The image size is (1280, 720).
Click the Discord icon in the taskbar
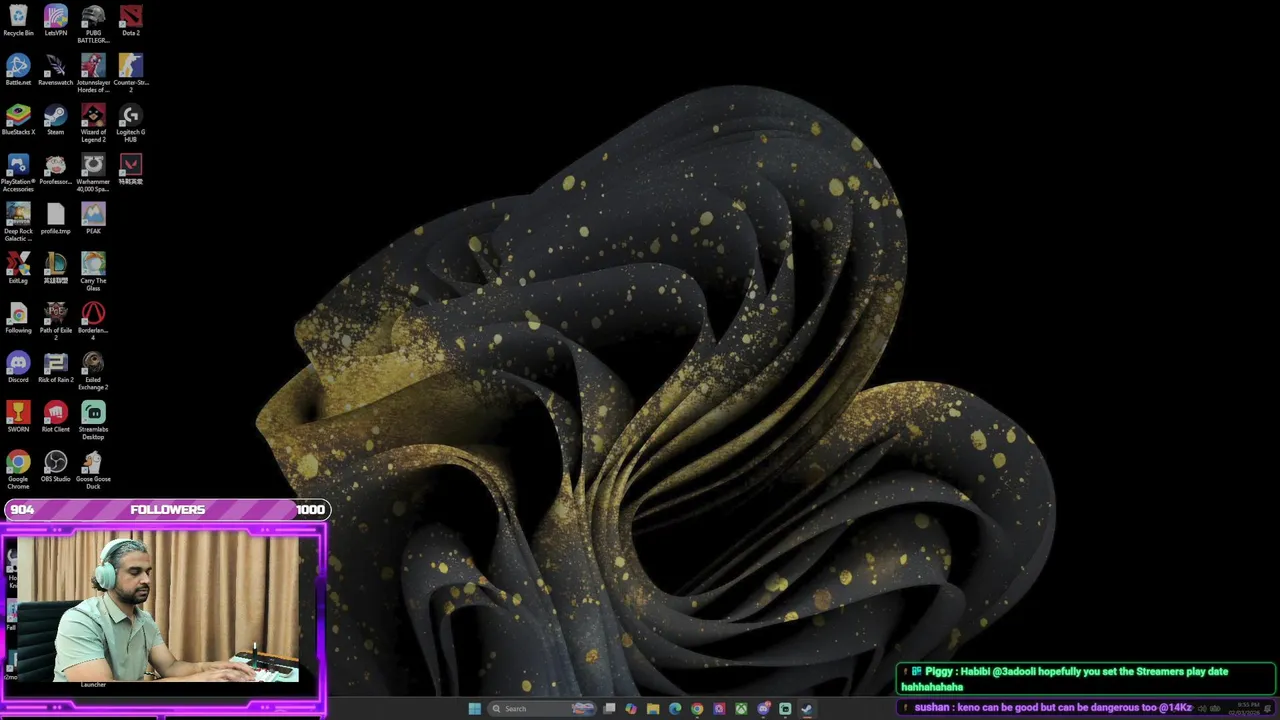[763, 709]
